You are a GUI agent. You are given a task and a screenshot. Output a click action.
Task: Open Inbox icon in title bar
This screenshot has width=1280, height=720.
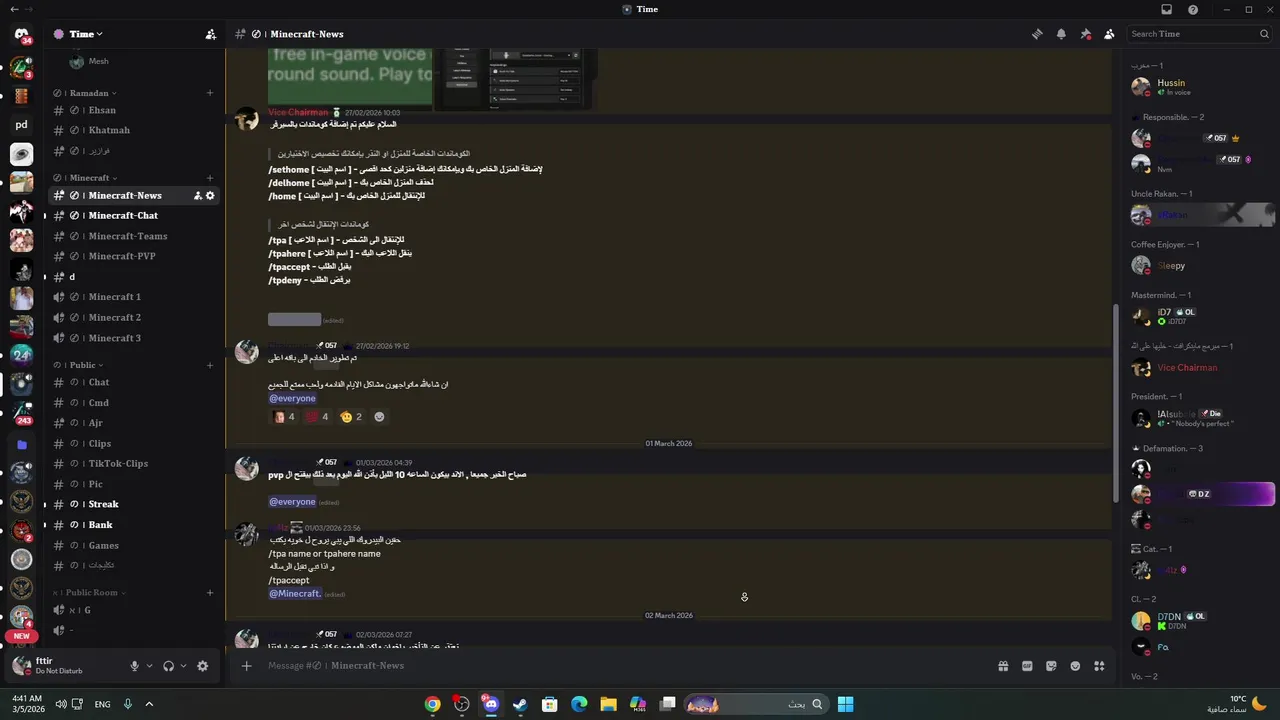[1166, 9]
